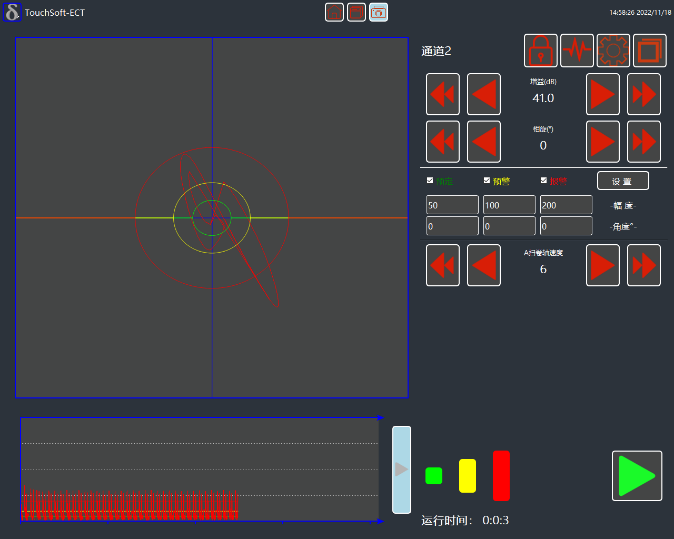Click the red indicator light
Viewport: 674px width, 539px height.
tap(501, 476)
